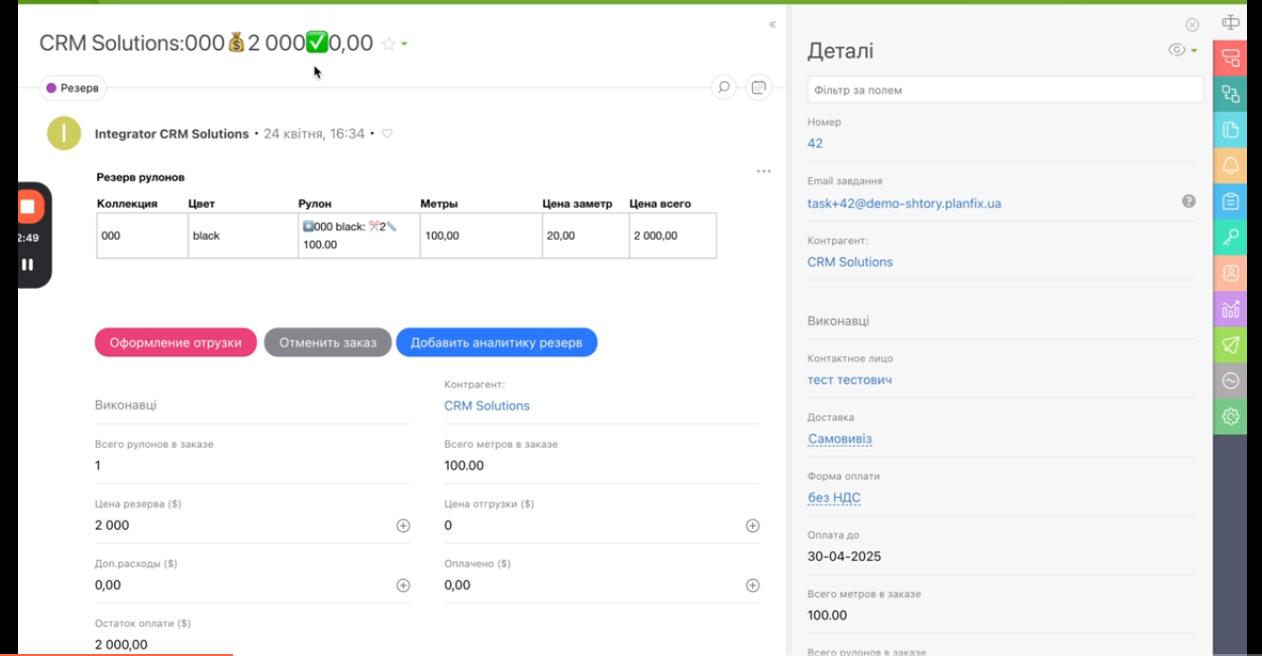Stop the screen recording
Viewport: 1262px width, 656px height.
[28, 207]
